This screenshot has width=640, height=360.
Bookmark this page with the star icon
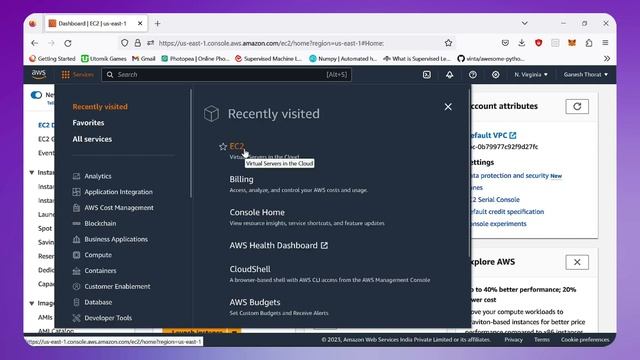click(x=448, y=43)
